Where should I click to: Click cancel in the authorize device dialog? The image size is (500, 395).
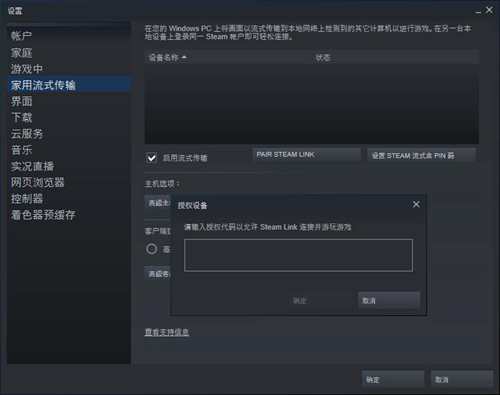point(389,301)
